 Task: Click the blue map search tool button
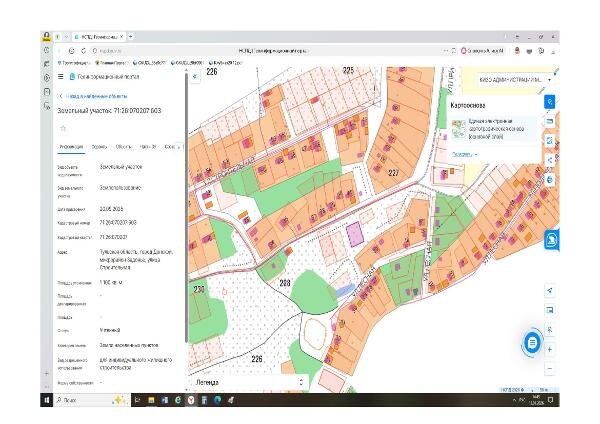point(549,102)
